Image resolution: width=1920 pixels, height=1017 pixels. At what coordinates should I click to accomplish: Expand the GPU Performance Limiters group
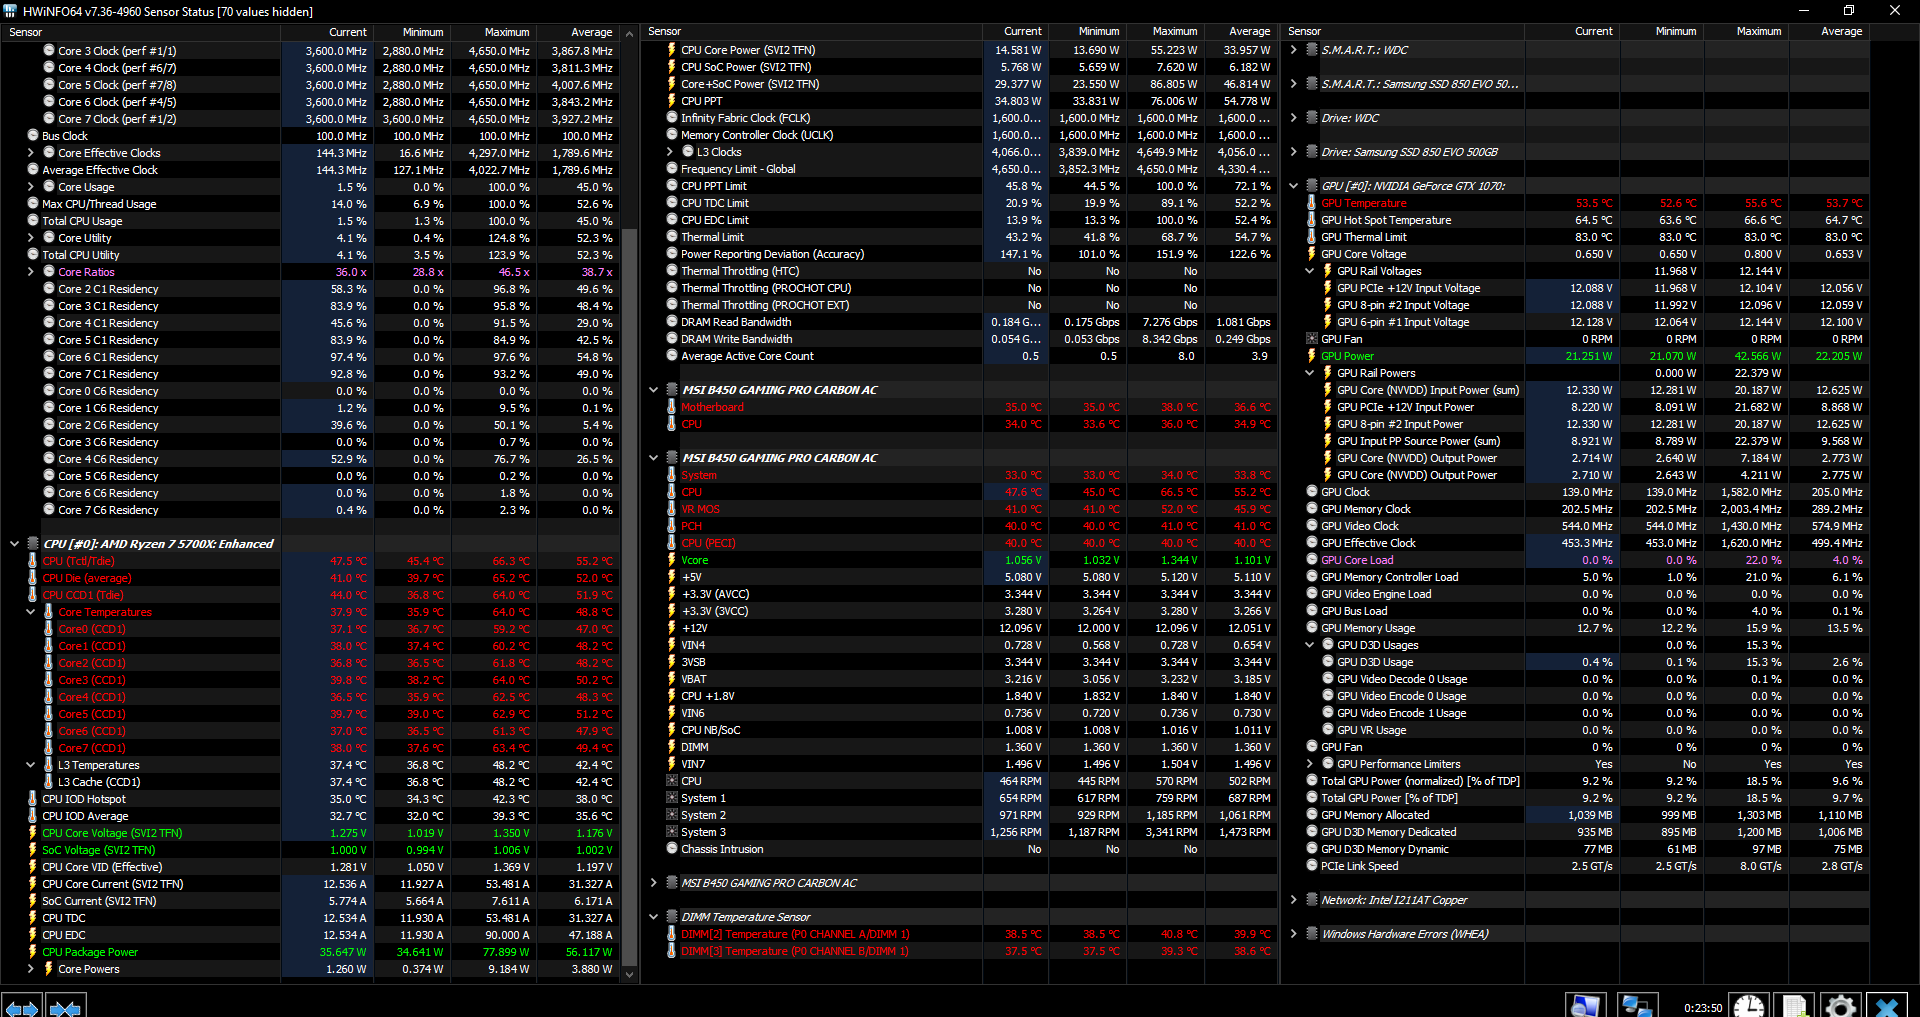click(x=1309, y=764)
